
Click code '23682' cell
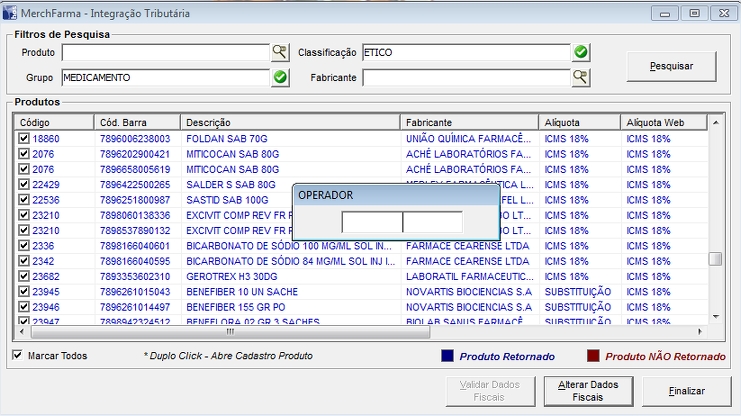[46, 276]
